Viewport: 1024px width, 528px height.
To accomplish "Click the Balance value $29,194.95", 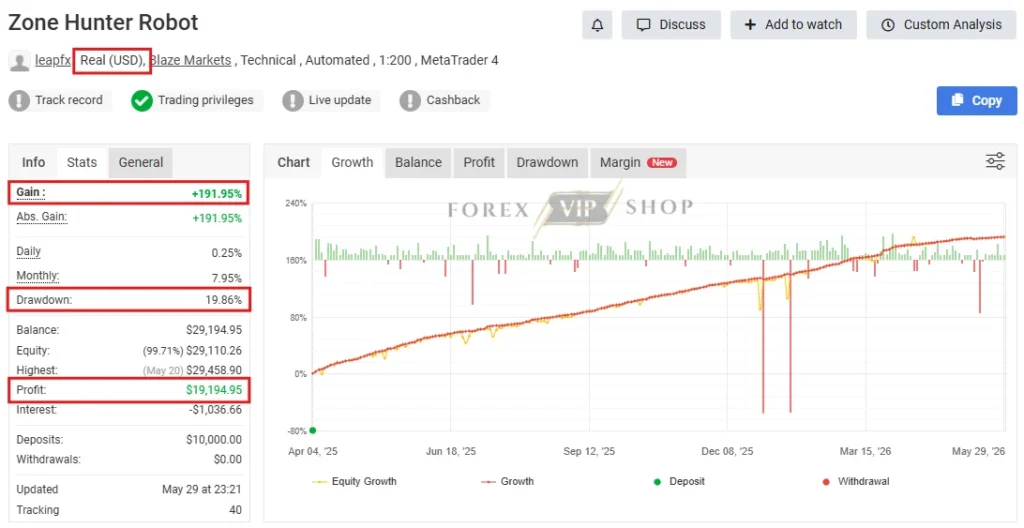I will click(214, 330).
